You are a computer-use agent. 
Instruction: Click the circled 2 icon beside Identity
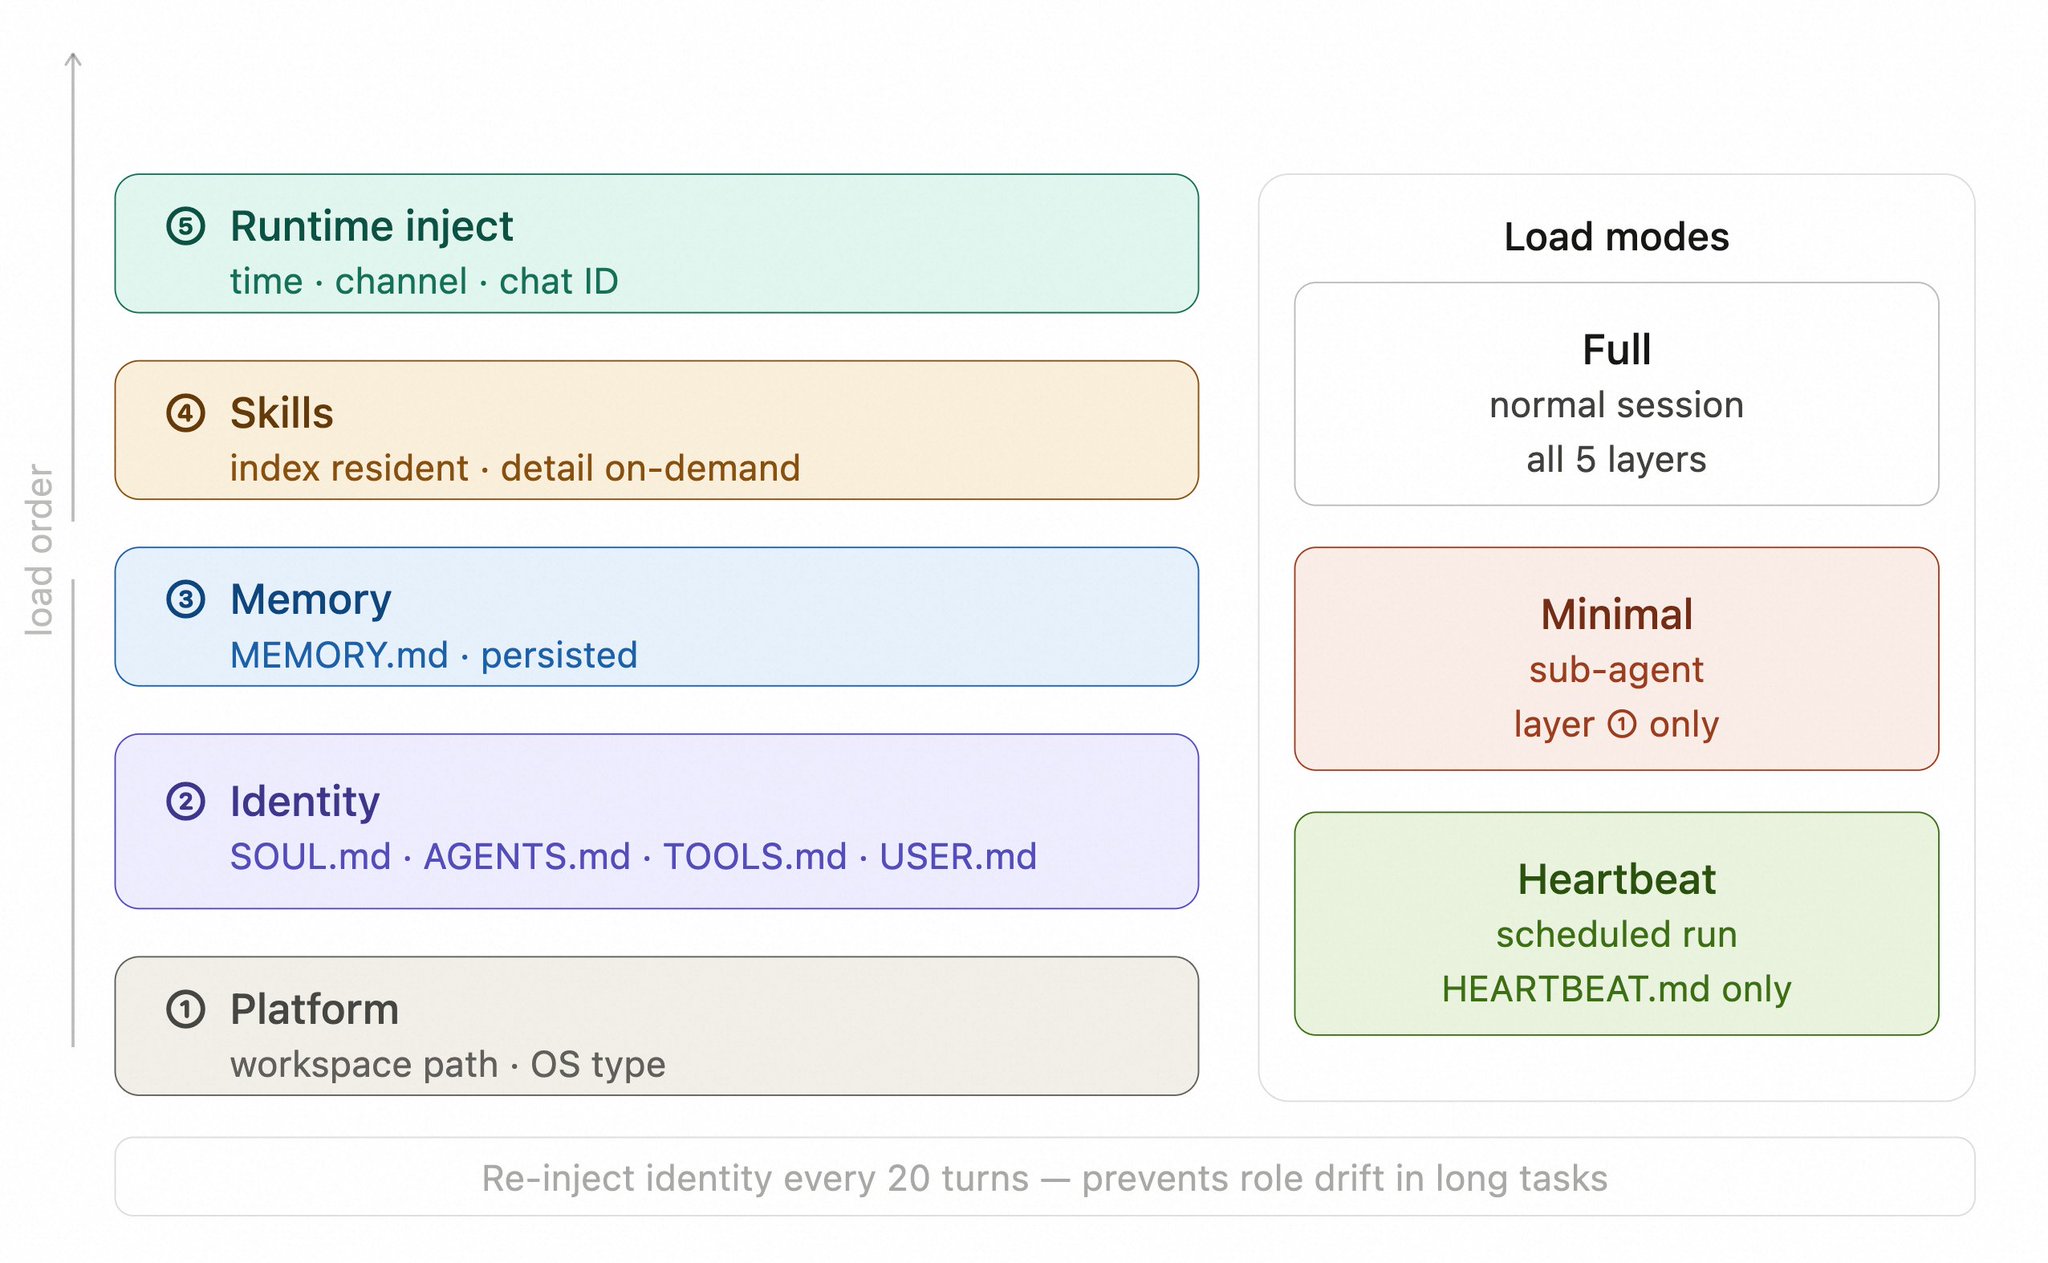tap(186, 801)
